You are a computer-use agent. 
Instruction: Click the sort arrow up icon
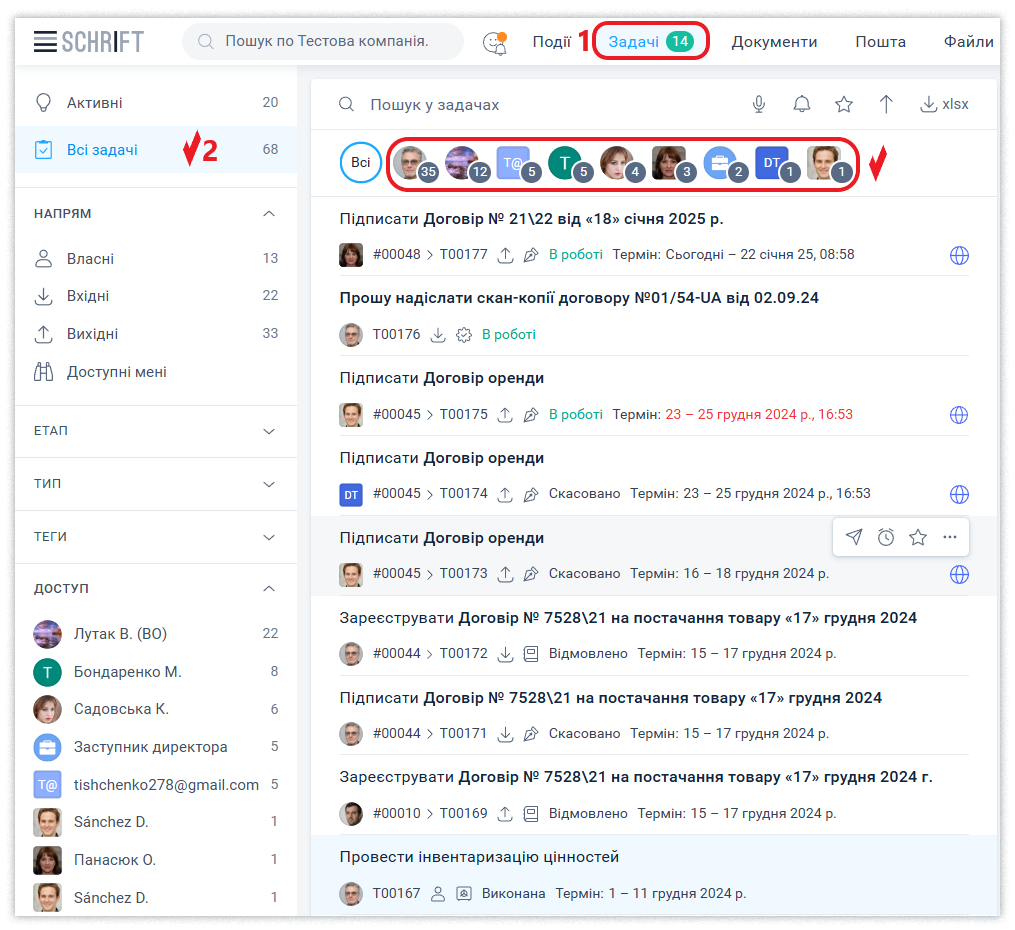(886, 104)
